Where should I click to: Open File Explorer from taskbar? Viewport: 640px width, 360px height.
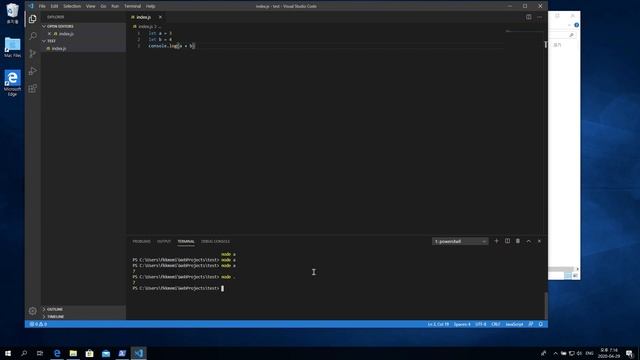pyautogui.click(x=73, y=353)
